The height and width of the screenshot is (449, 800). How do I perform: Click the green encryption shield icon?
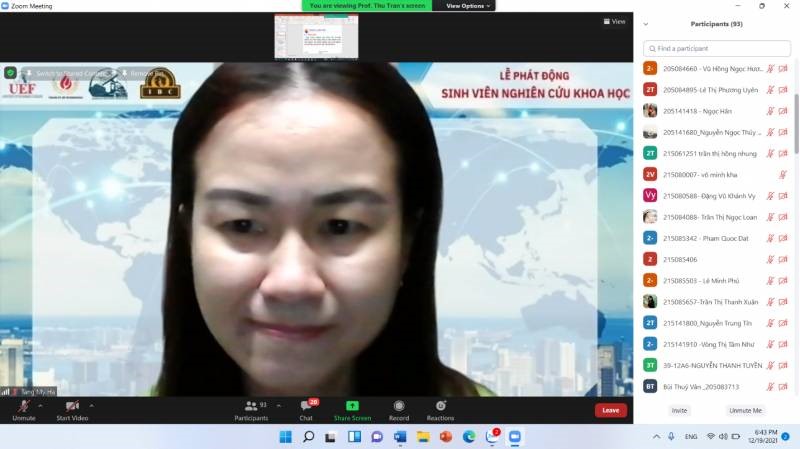pos(11,73)
